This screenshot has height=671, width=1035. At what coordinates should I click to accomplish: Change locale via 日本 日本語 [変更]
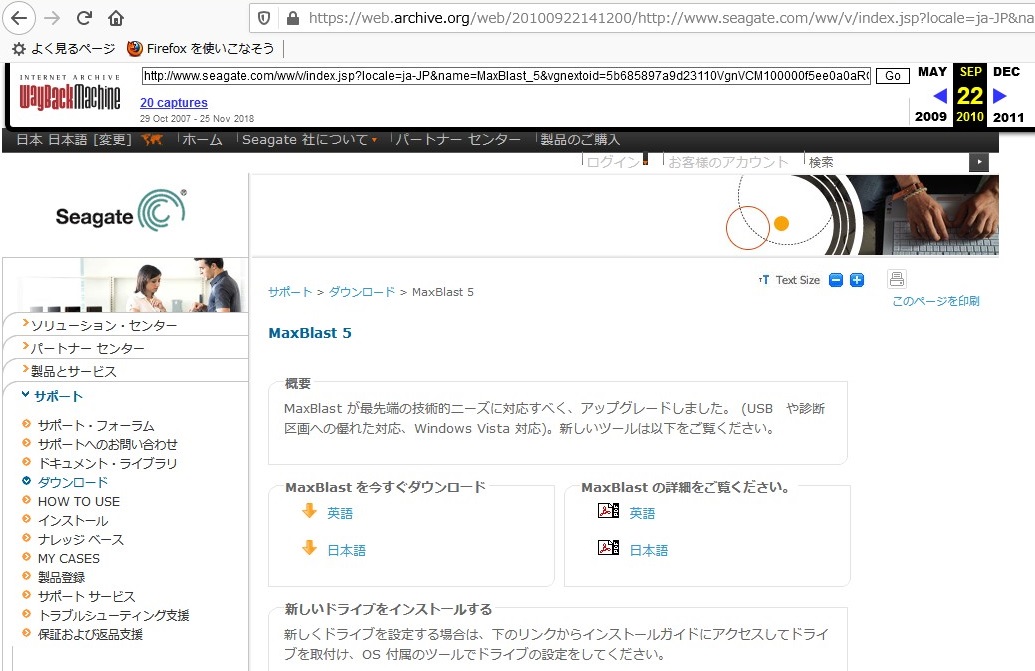74,139
